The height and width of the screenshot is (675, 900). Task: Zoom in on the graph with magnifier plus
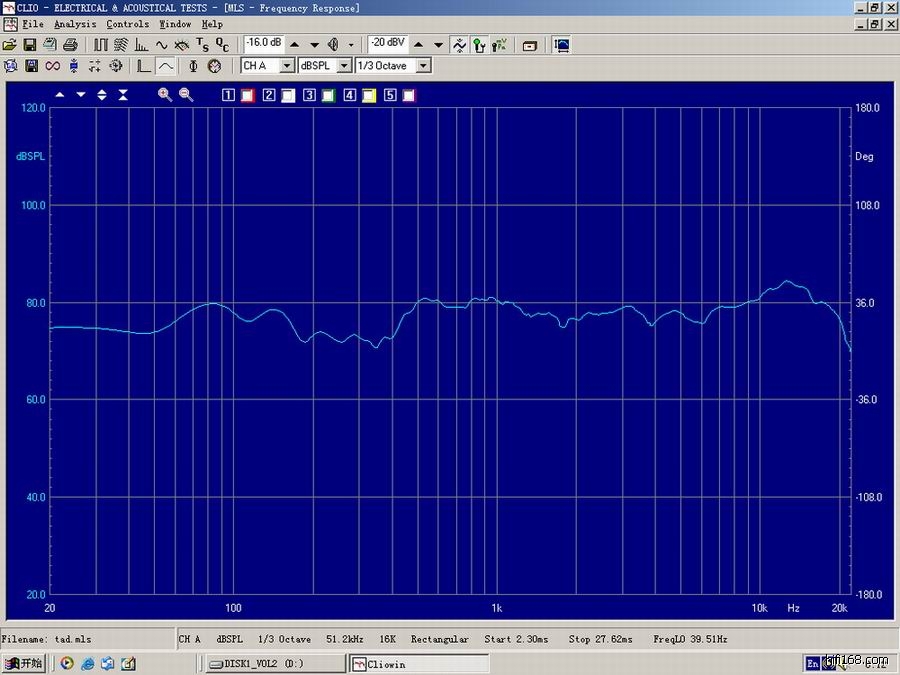coord(165,95)
